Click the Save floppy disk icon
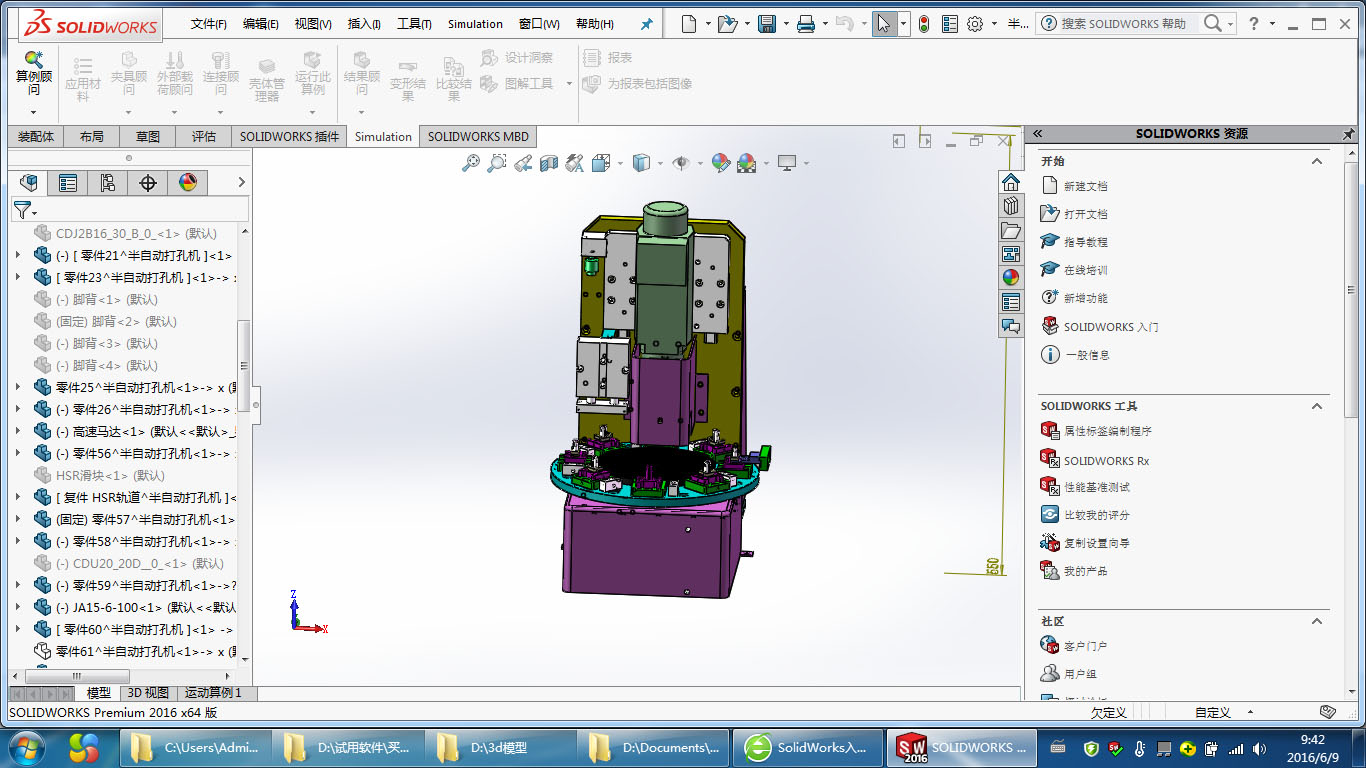The width and height of the screenshot is (1366, 768). point(767,24)
